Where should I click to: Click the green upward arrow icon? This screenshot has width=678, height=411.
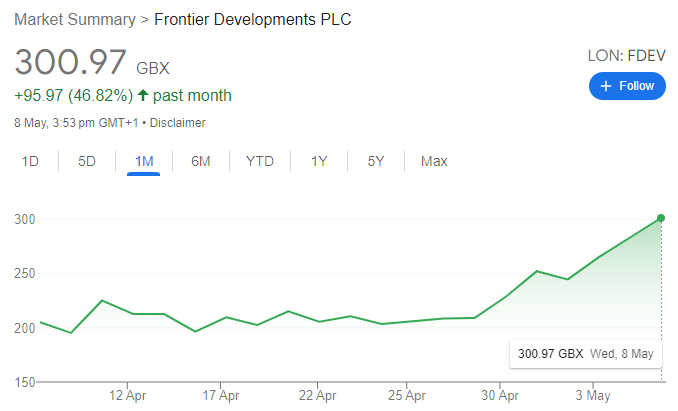pyautogui.click(x=143, y=95)
